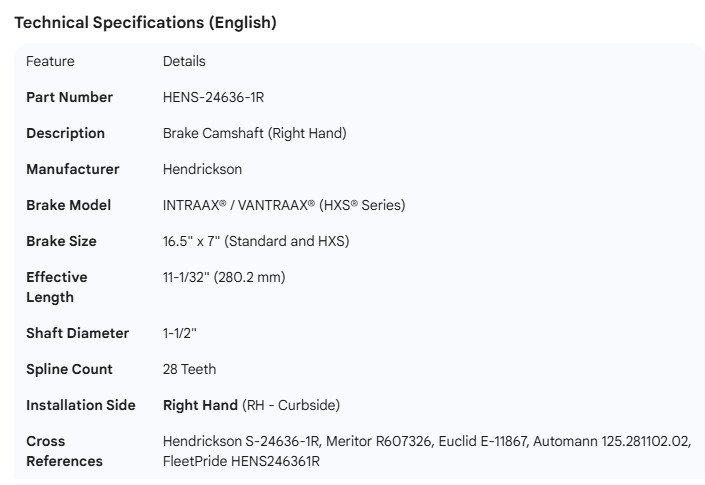Screen dimensions: 705x485
Task: Select the Brake Camshaft (Right Hand) text
Action: [254, 133]
